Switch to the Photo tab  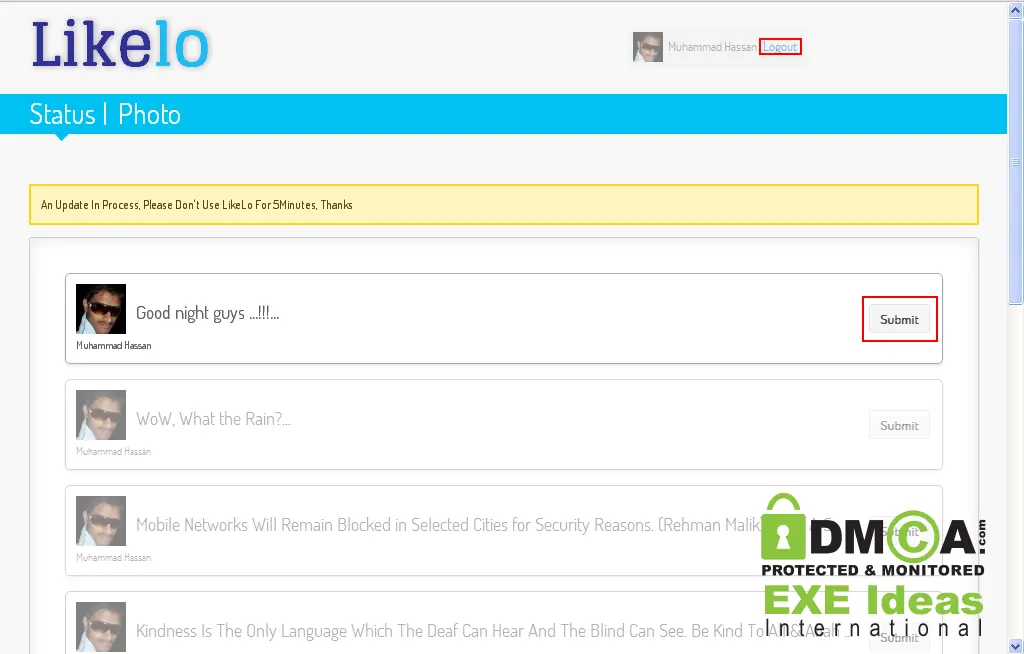[149, 114]
